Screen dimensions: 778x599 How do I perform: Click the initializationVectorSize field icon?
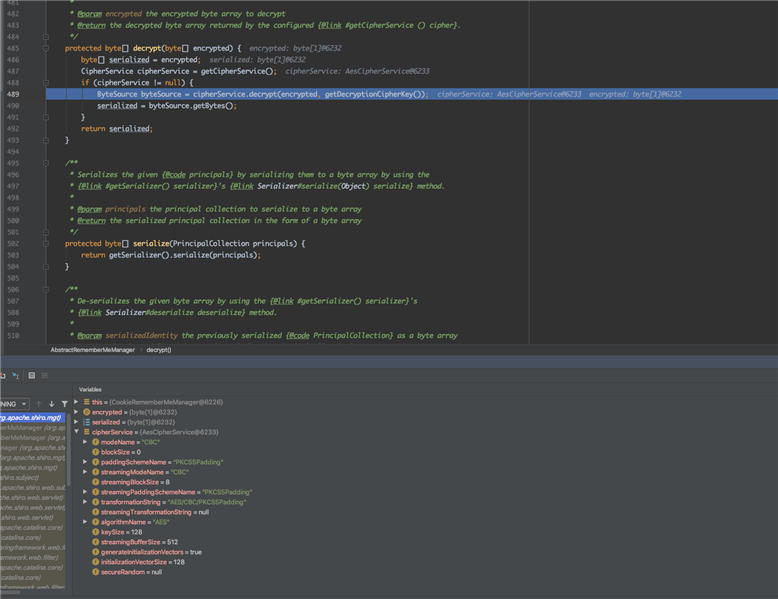click(x=95, y=562)
